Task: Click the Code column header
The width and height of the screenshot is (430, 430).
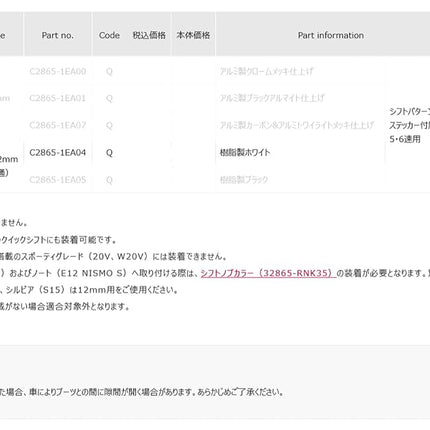Action: (x=109, y=35)
